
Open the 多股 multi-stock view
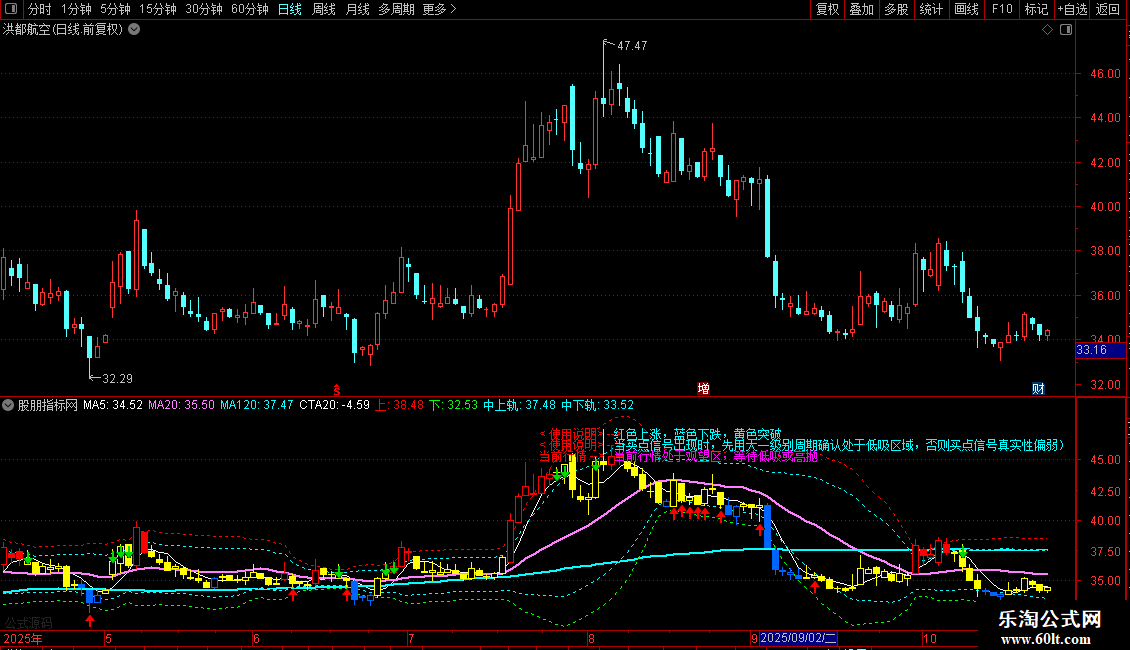896,9
